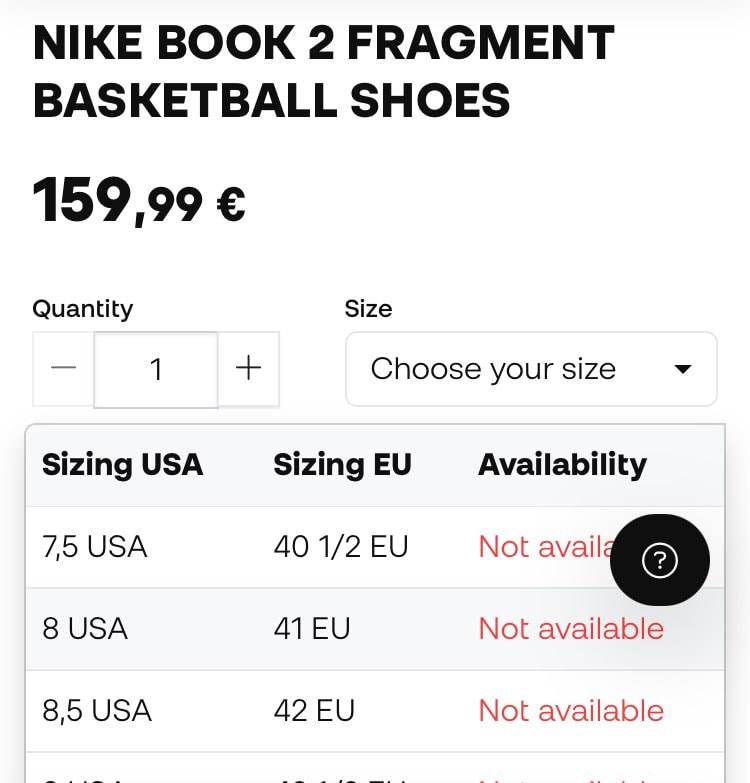Increase quantity with the plus button
This screenshot has height=783, width=750.
point(248,369)
